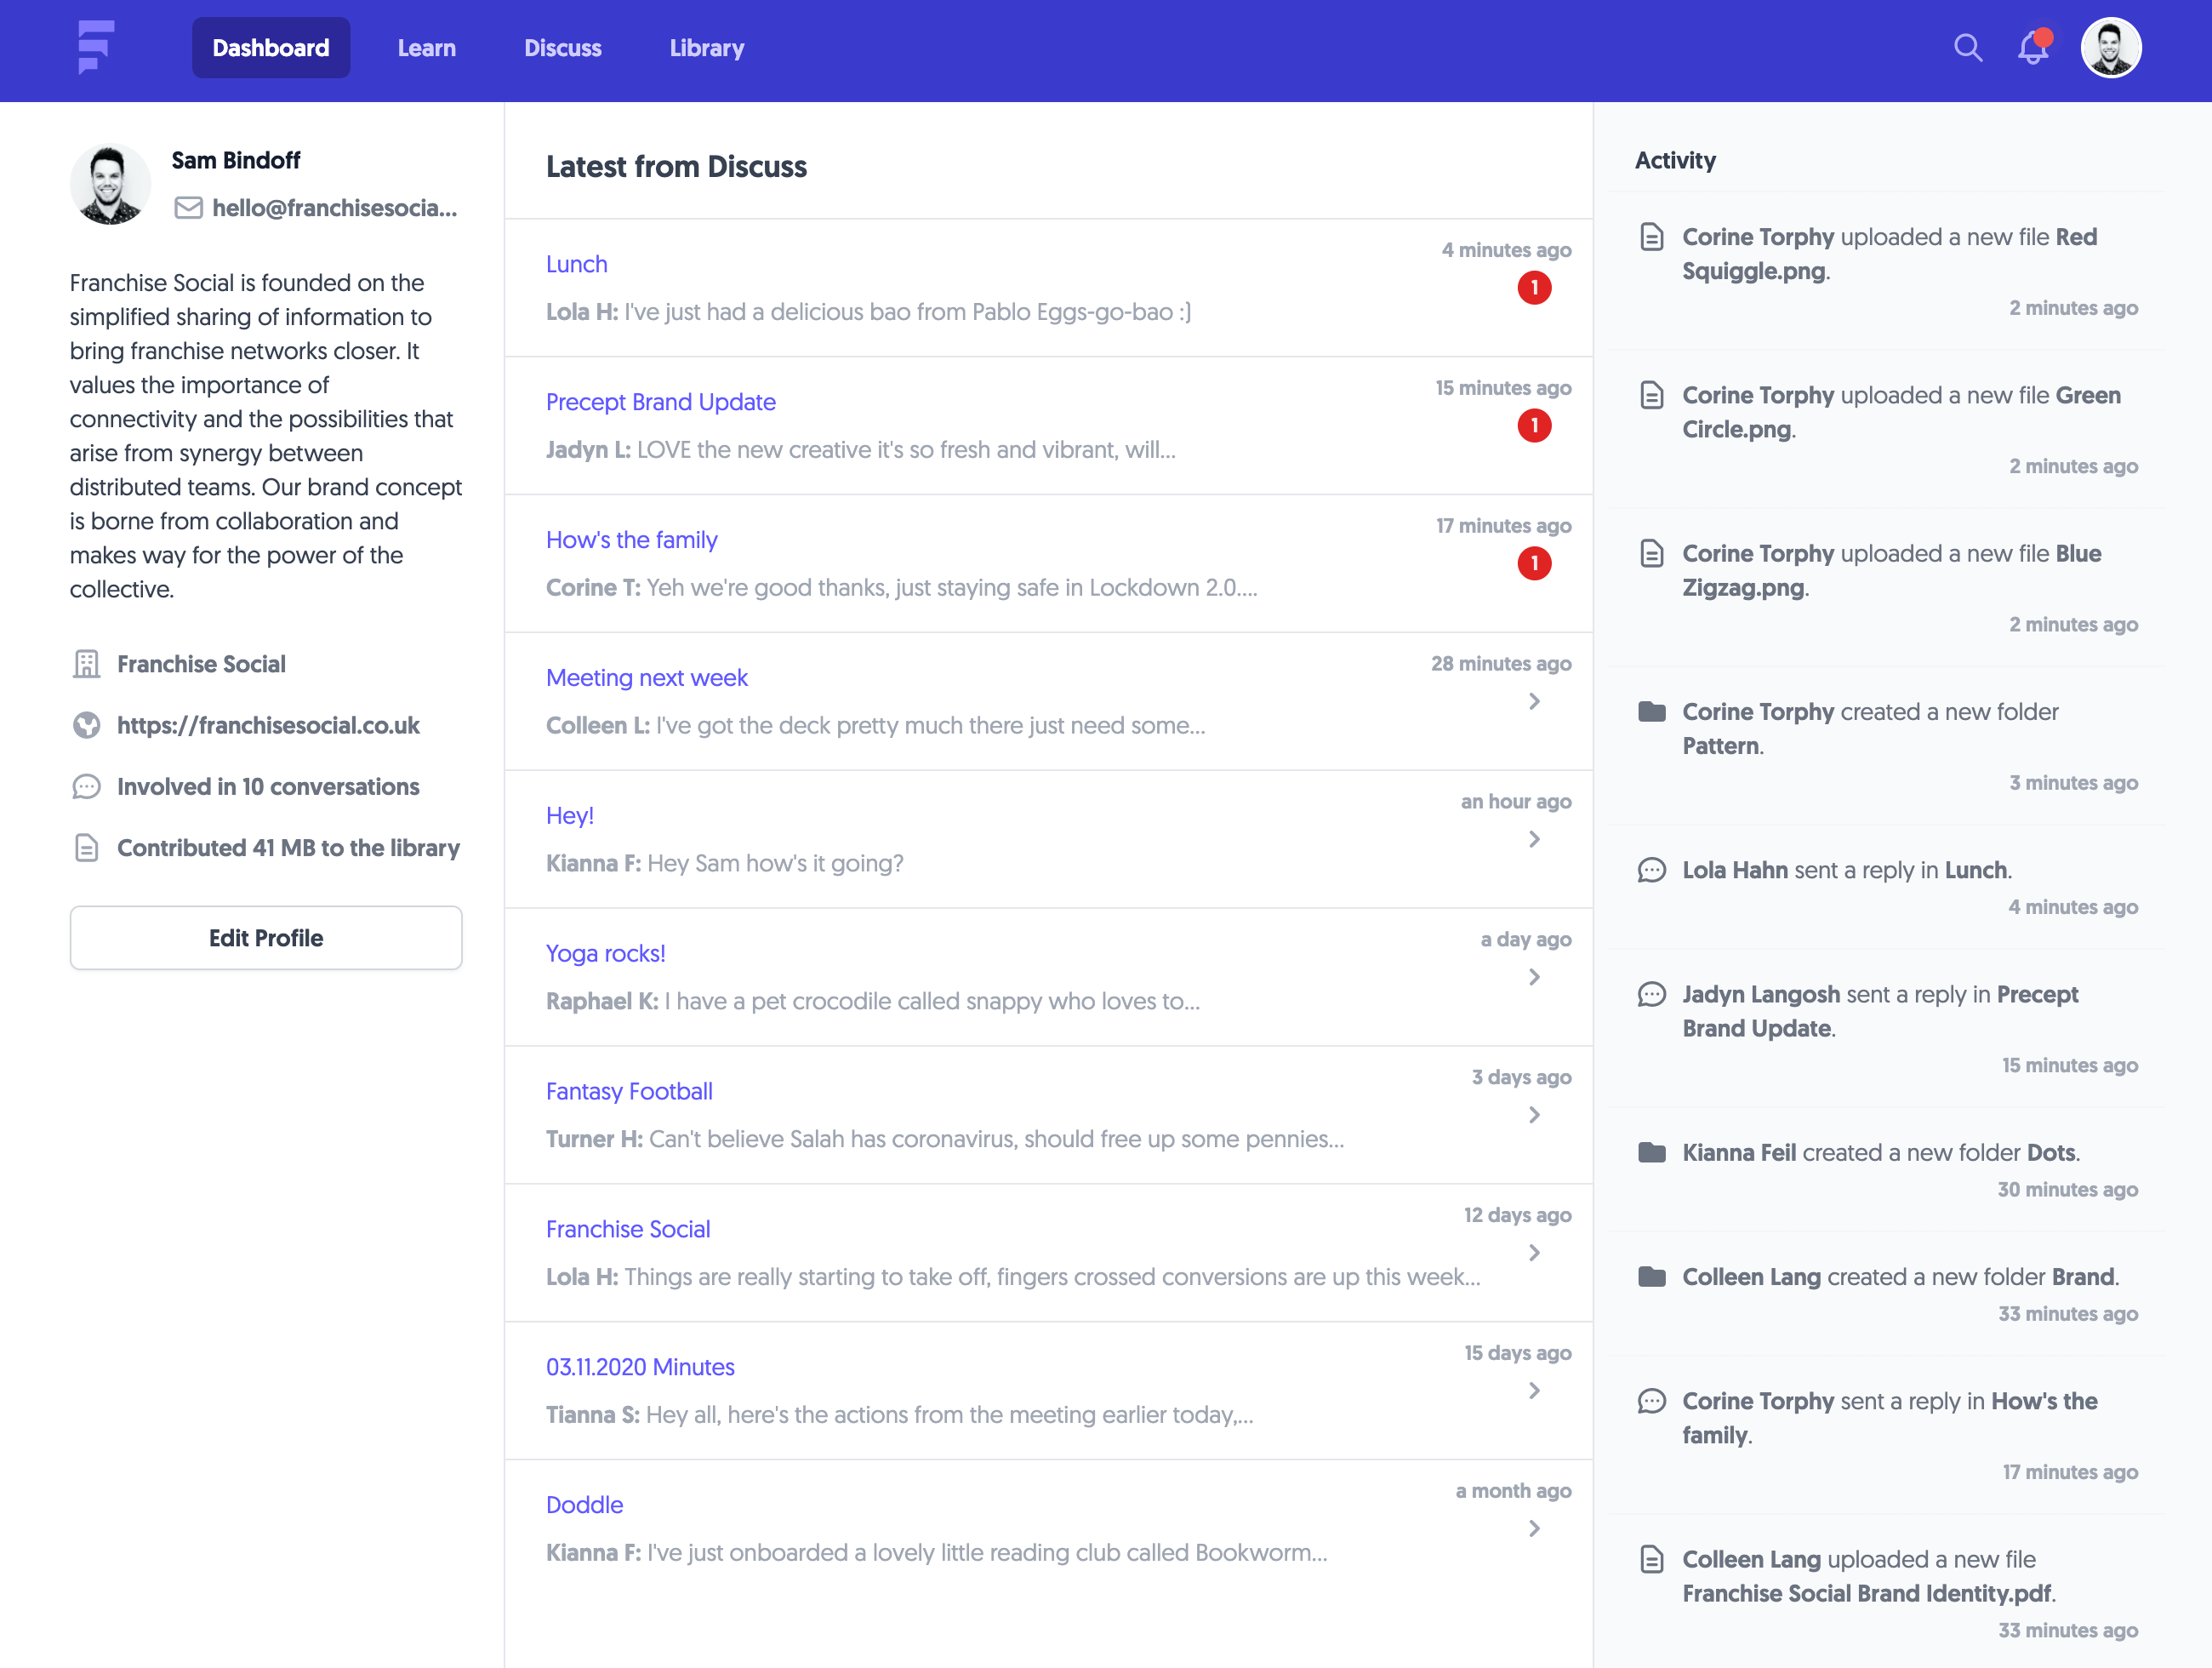Open the chevron for Yoga rocks! thread

pos(1534,978)
